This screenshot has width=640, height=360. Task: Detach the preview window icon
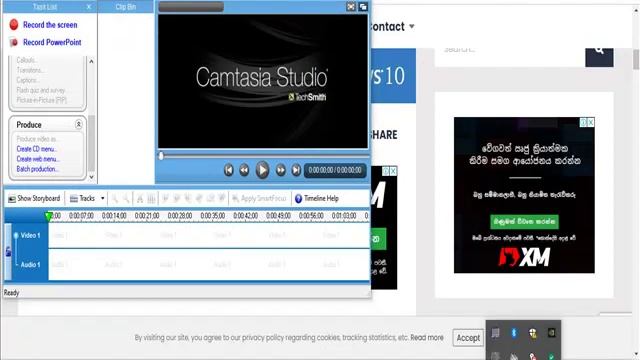[x=362, y=7]
